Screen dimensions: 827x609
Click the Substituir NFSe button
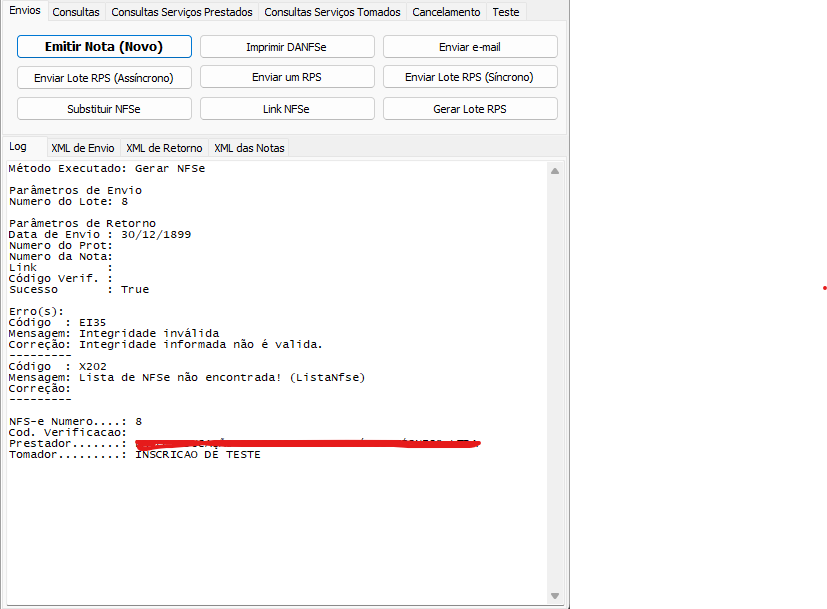104,109
